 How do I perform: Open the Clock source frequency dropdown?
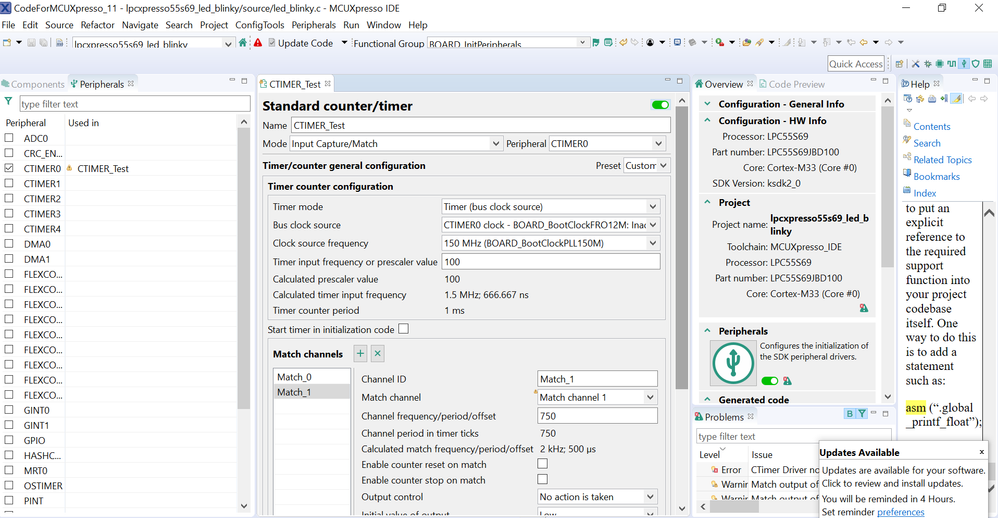coord(551,243)
